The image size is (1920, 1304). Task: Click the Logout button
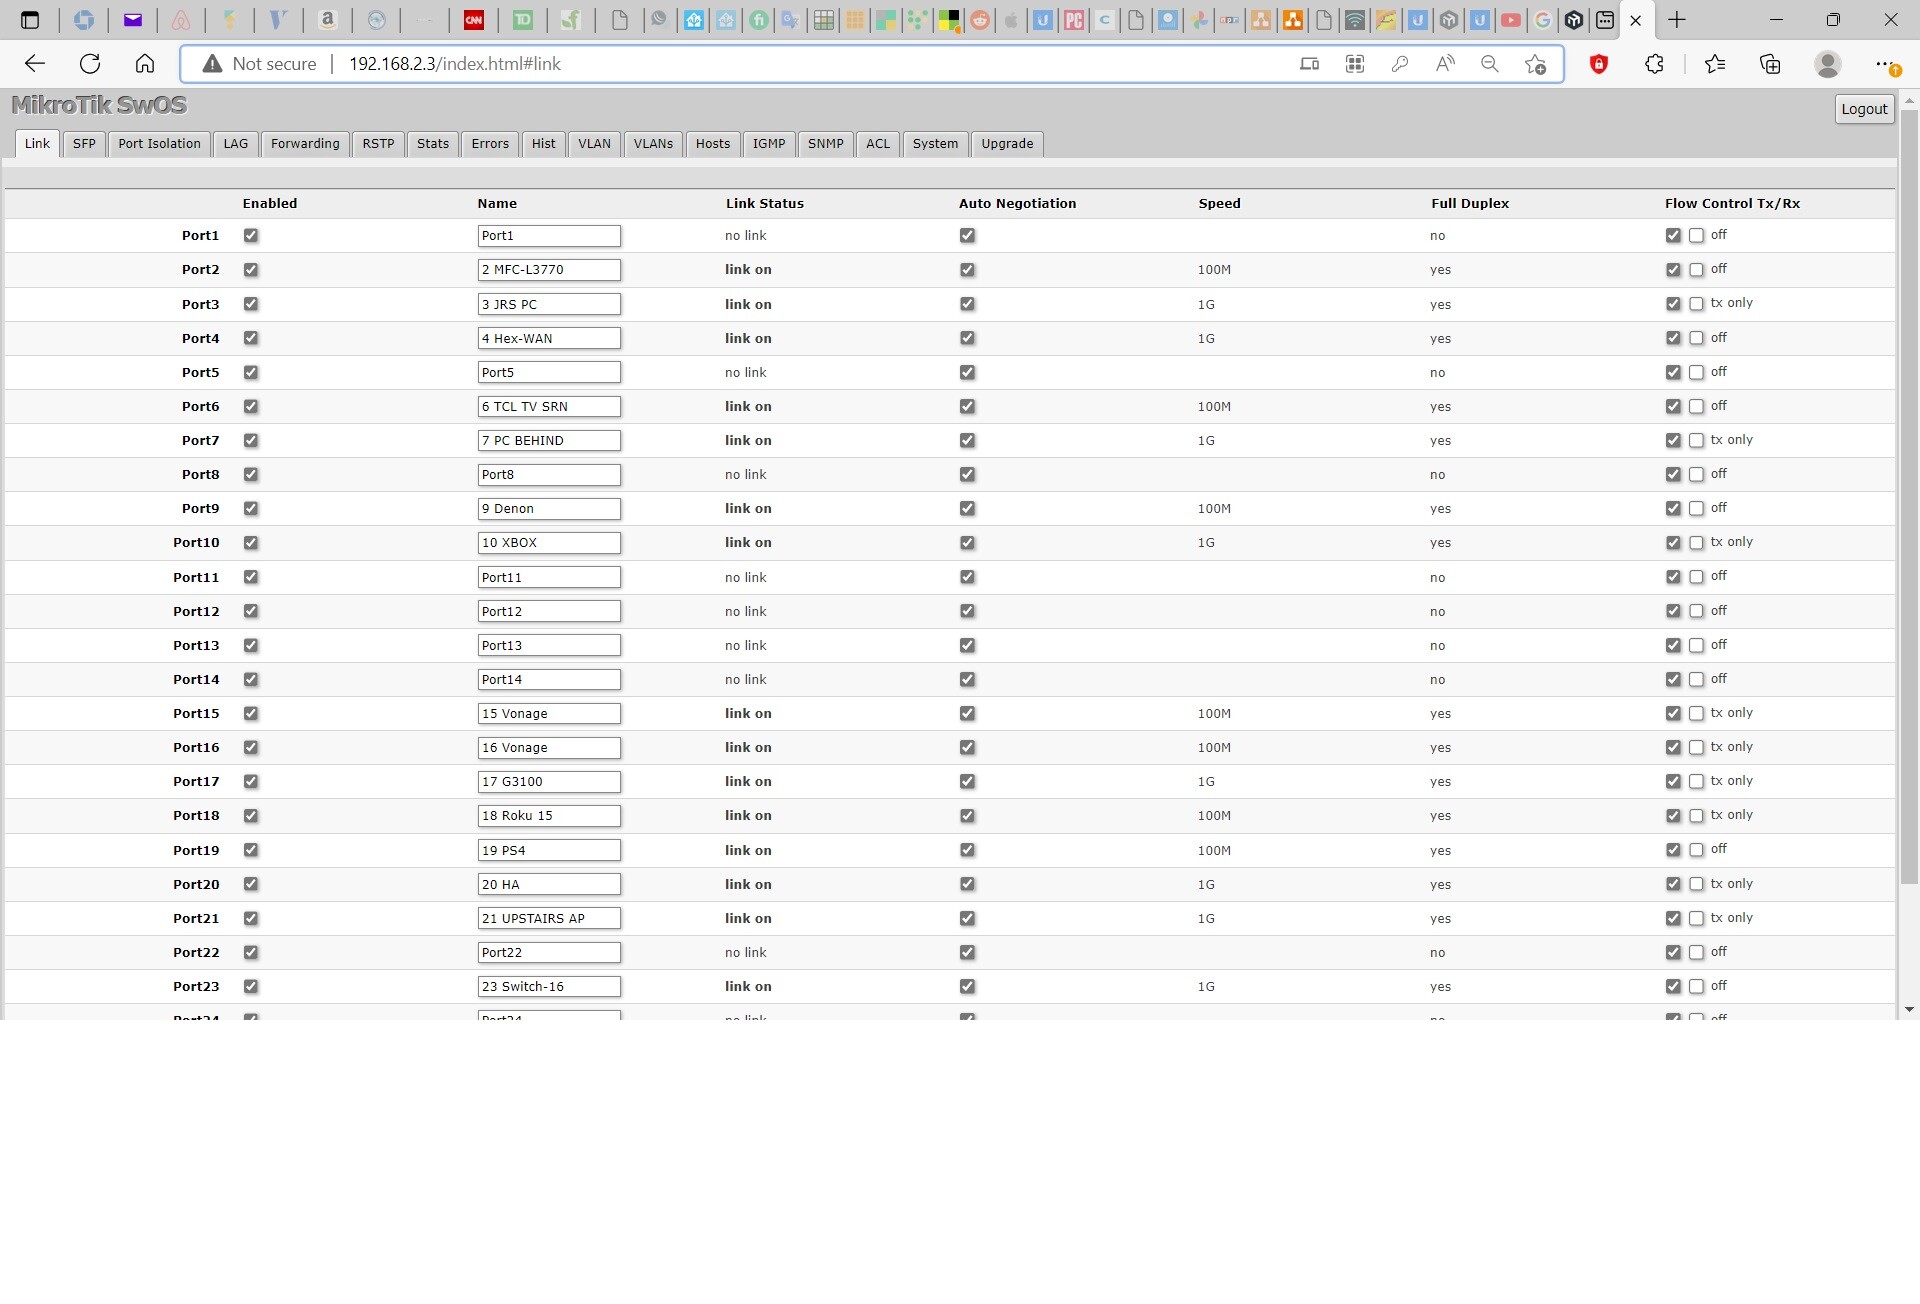(1864, 109)
